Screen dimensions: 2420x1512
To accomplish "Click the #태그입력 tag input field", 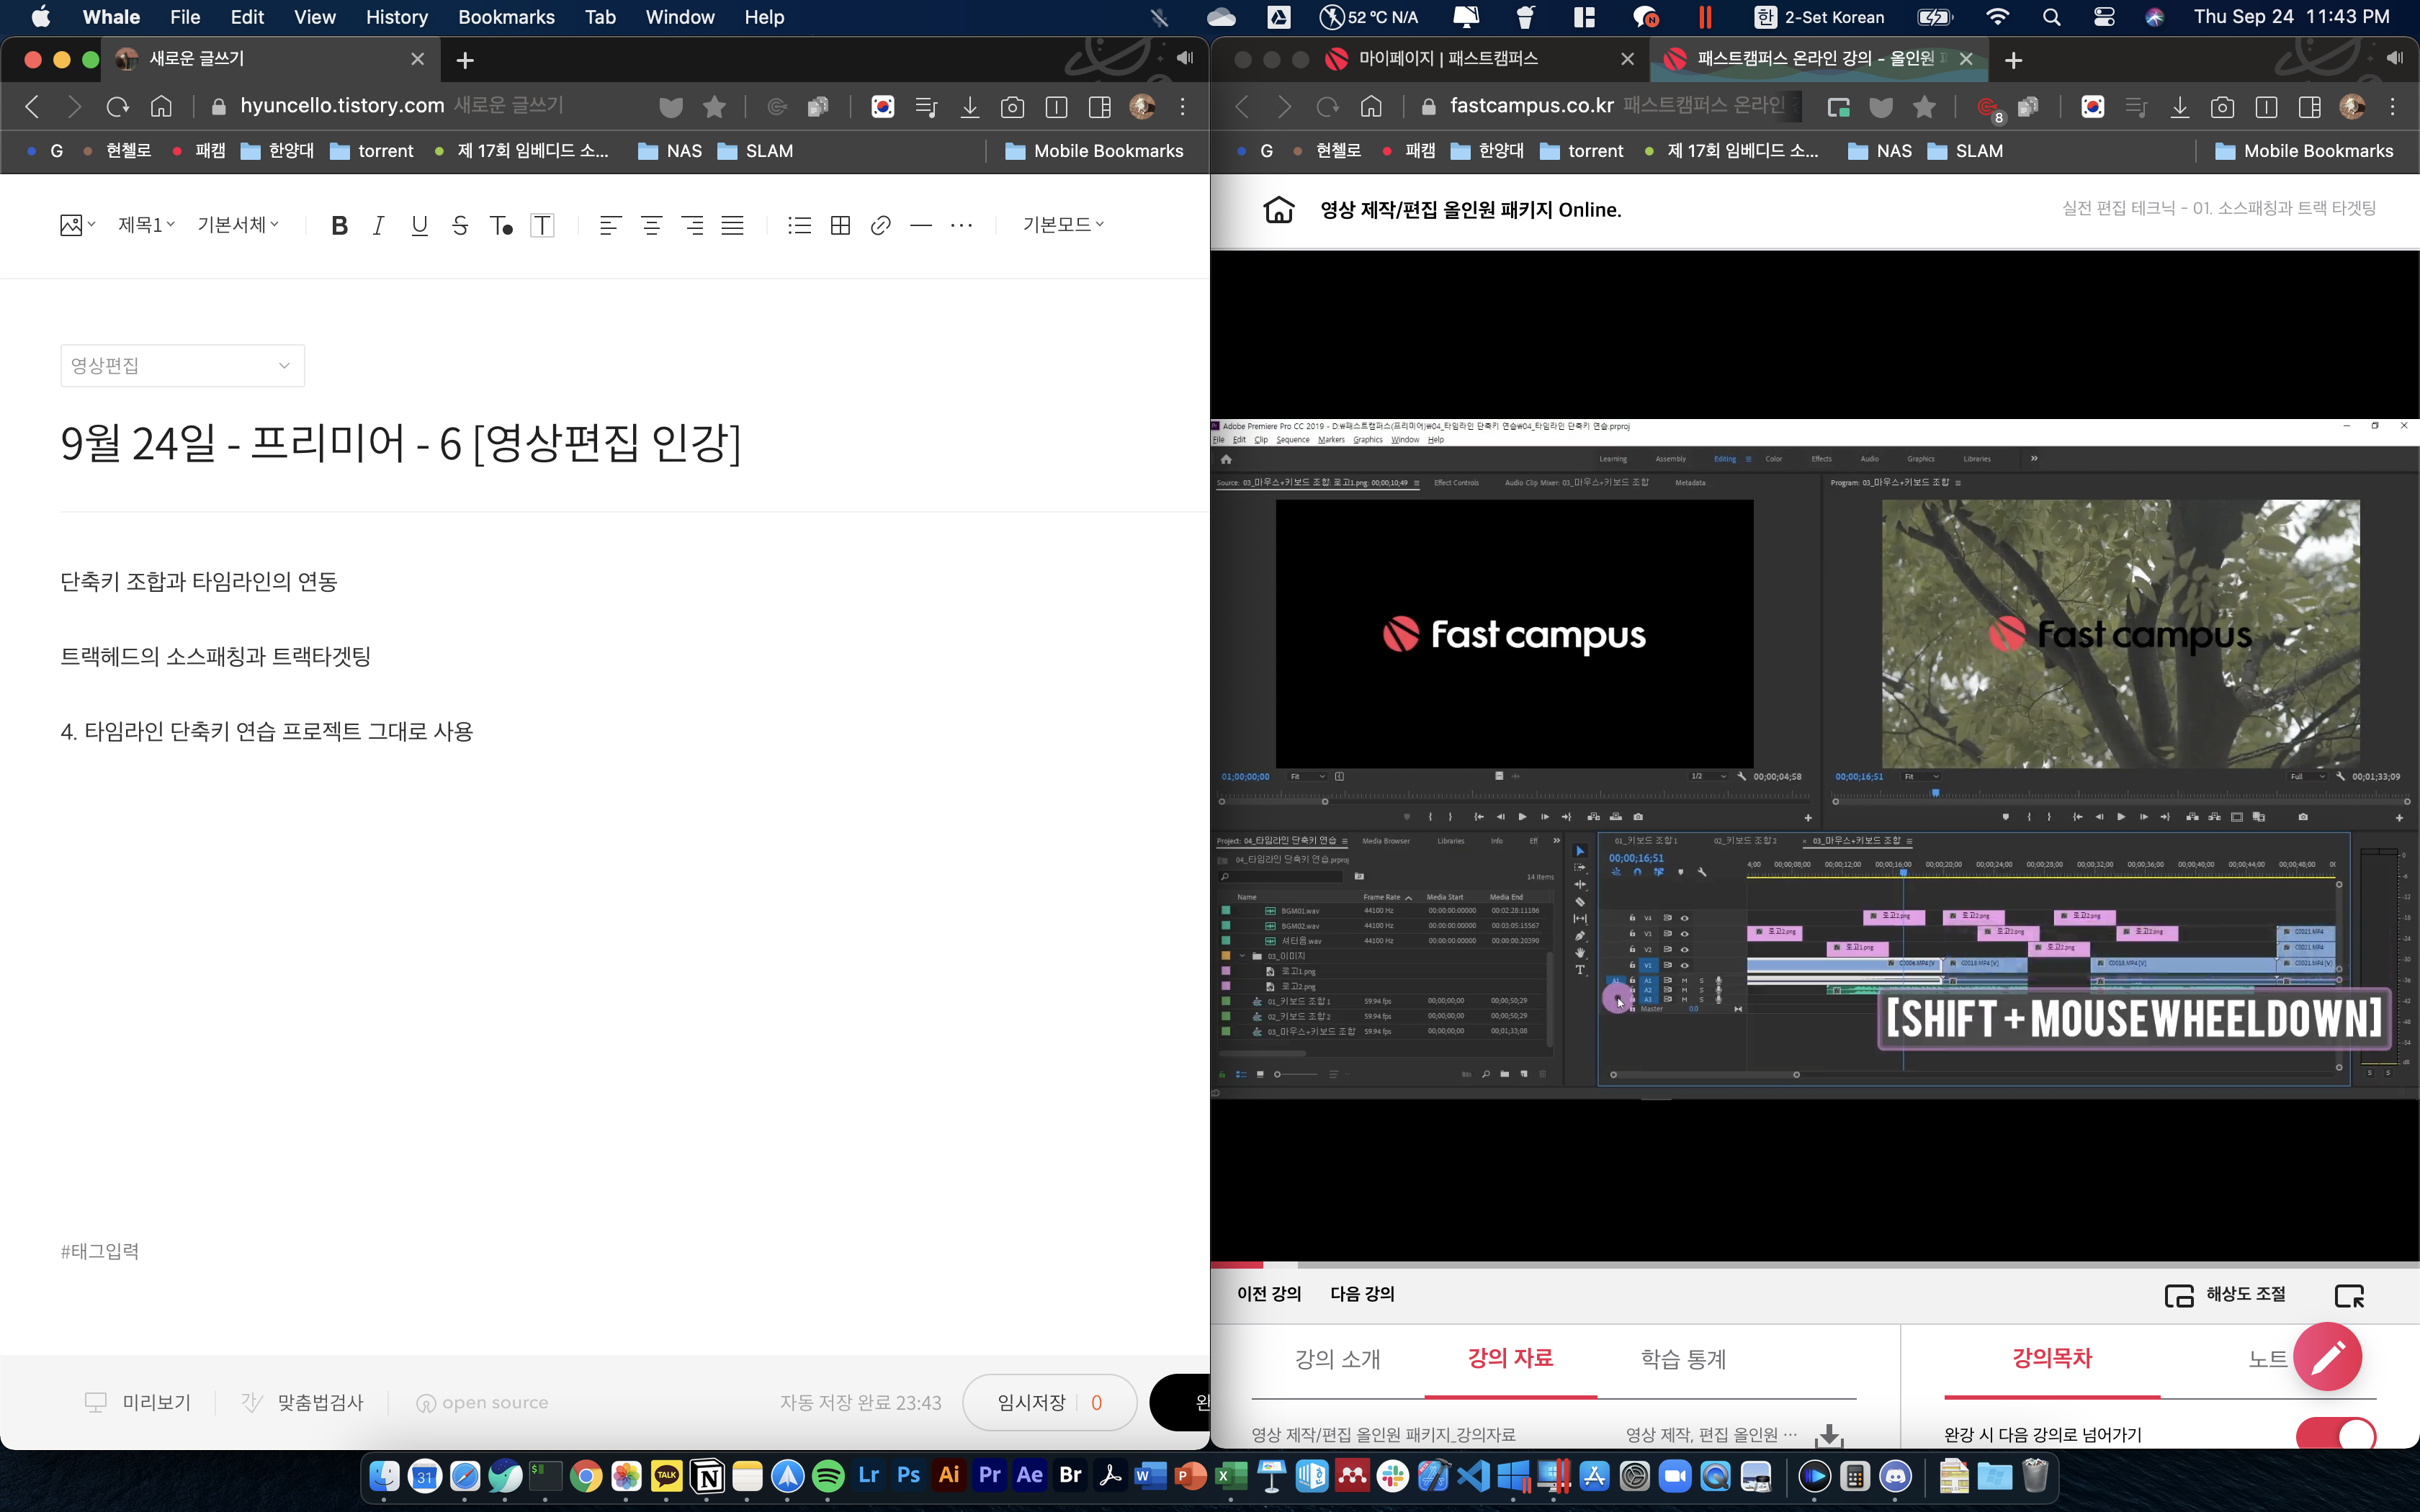I will [100, 1251].
